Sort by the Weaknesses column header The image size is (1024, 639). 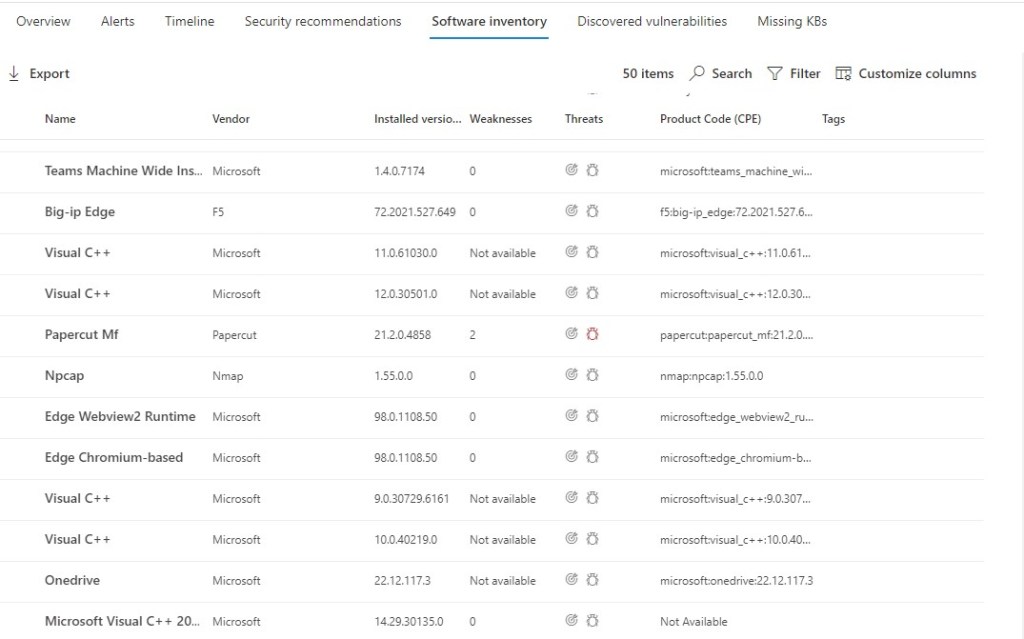click(x=501, y=119)
